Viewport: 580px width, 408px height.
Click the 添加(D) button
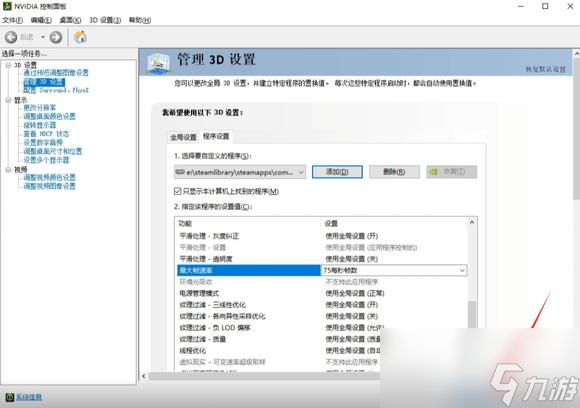pyautogui.click(x=337, y=172)
